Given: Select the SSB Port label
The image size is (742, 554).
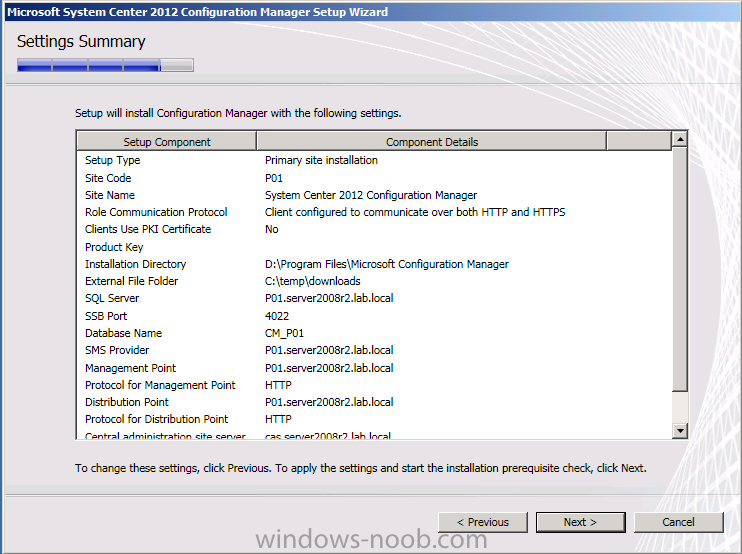Looking at the screenshot, I should pyautogui.click(x=106, y=317).
